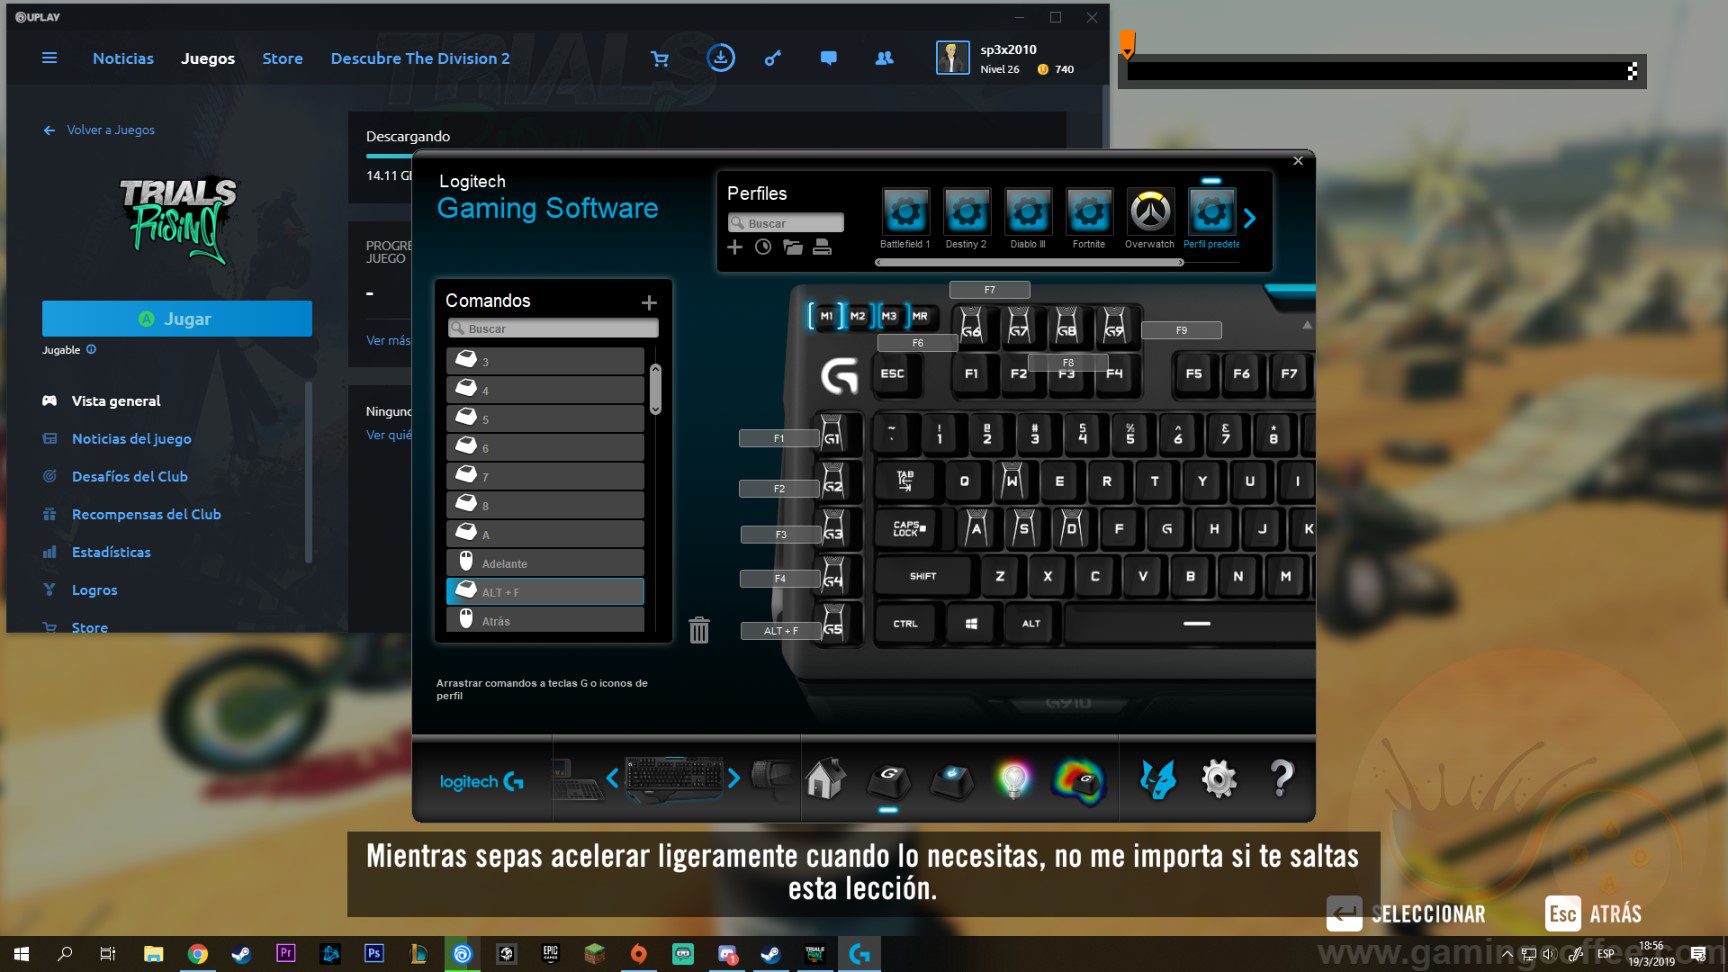The height and width of the screenshot is (972, 1728).
Task: Open the Juegos tab in Uplay
Action: (208, 58)
